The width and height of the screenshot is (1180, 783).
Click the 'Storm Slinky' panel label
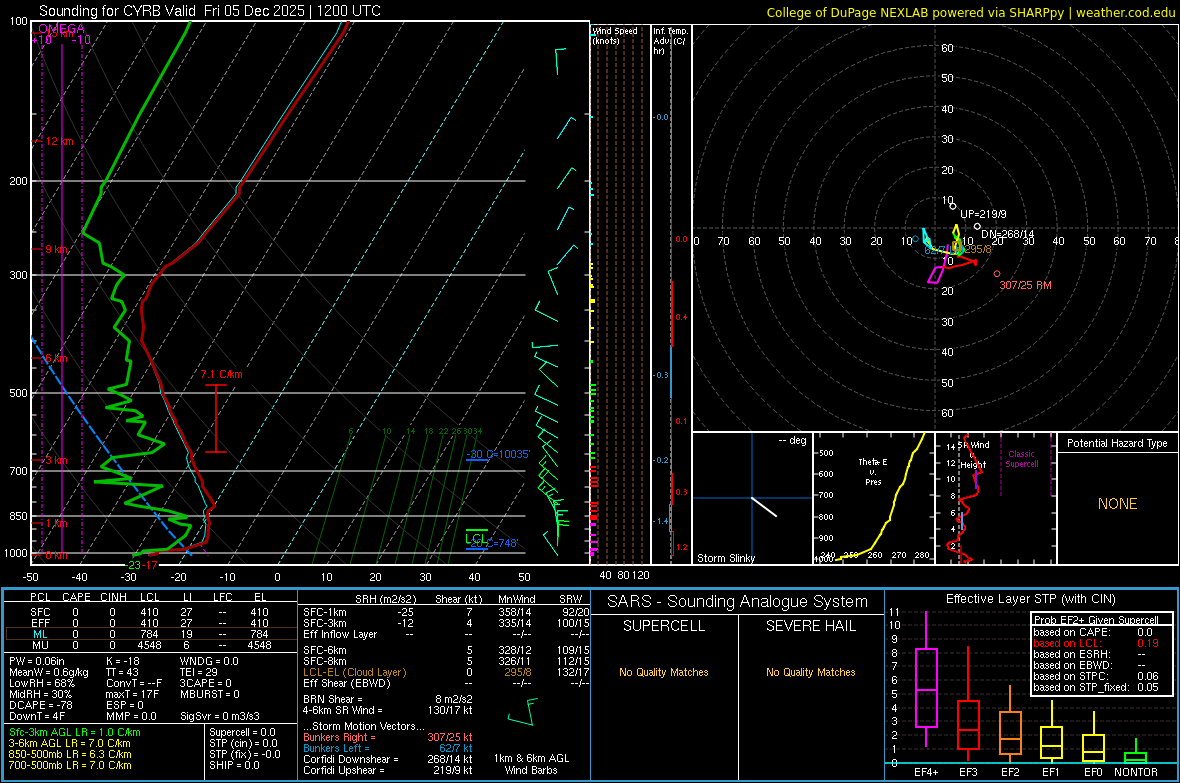(725, 558)
